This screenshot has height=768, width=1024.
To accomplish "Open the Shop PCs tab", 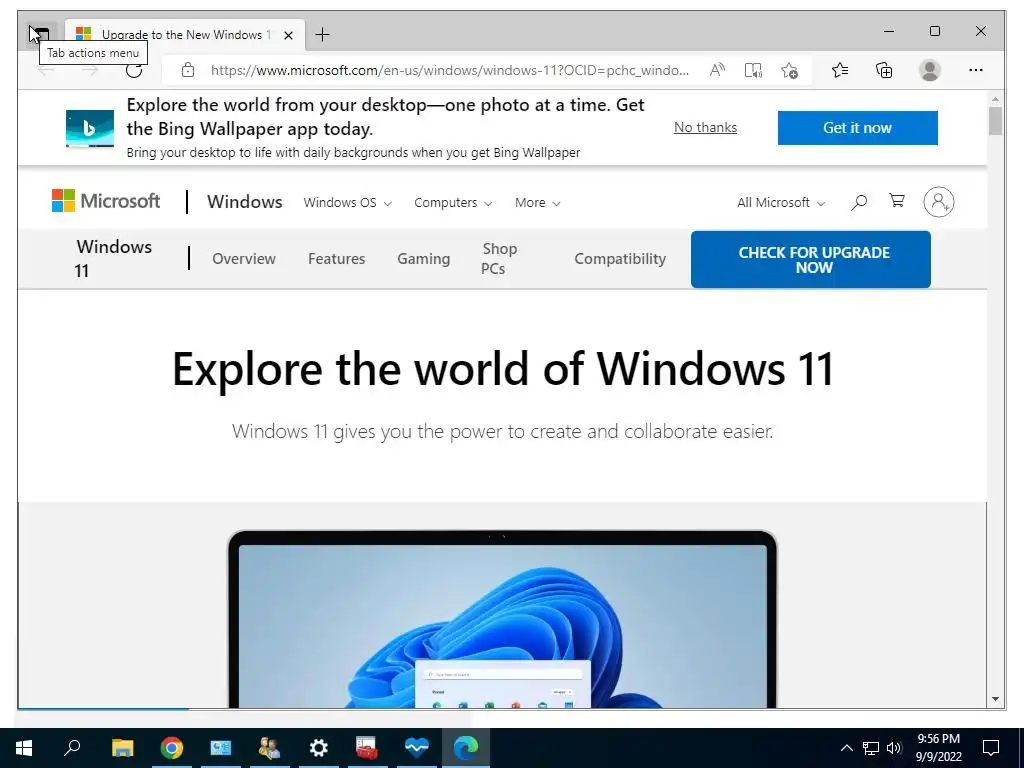I will tap(499, 259).
